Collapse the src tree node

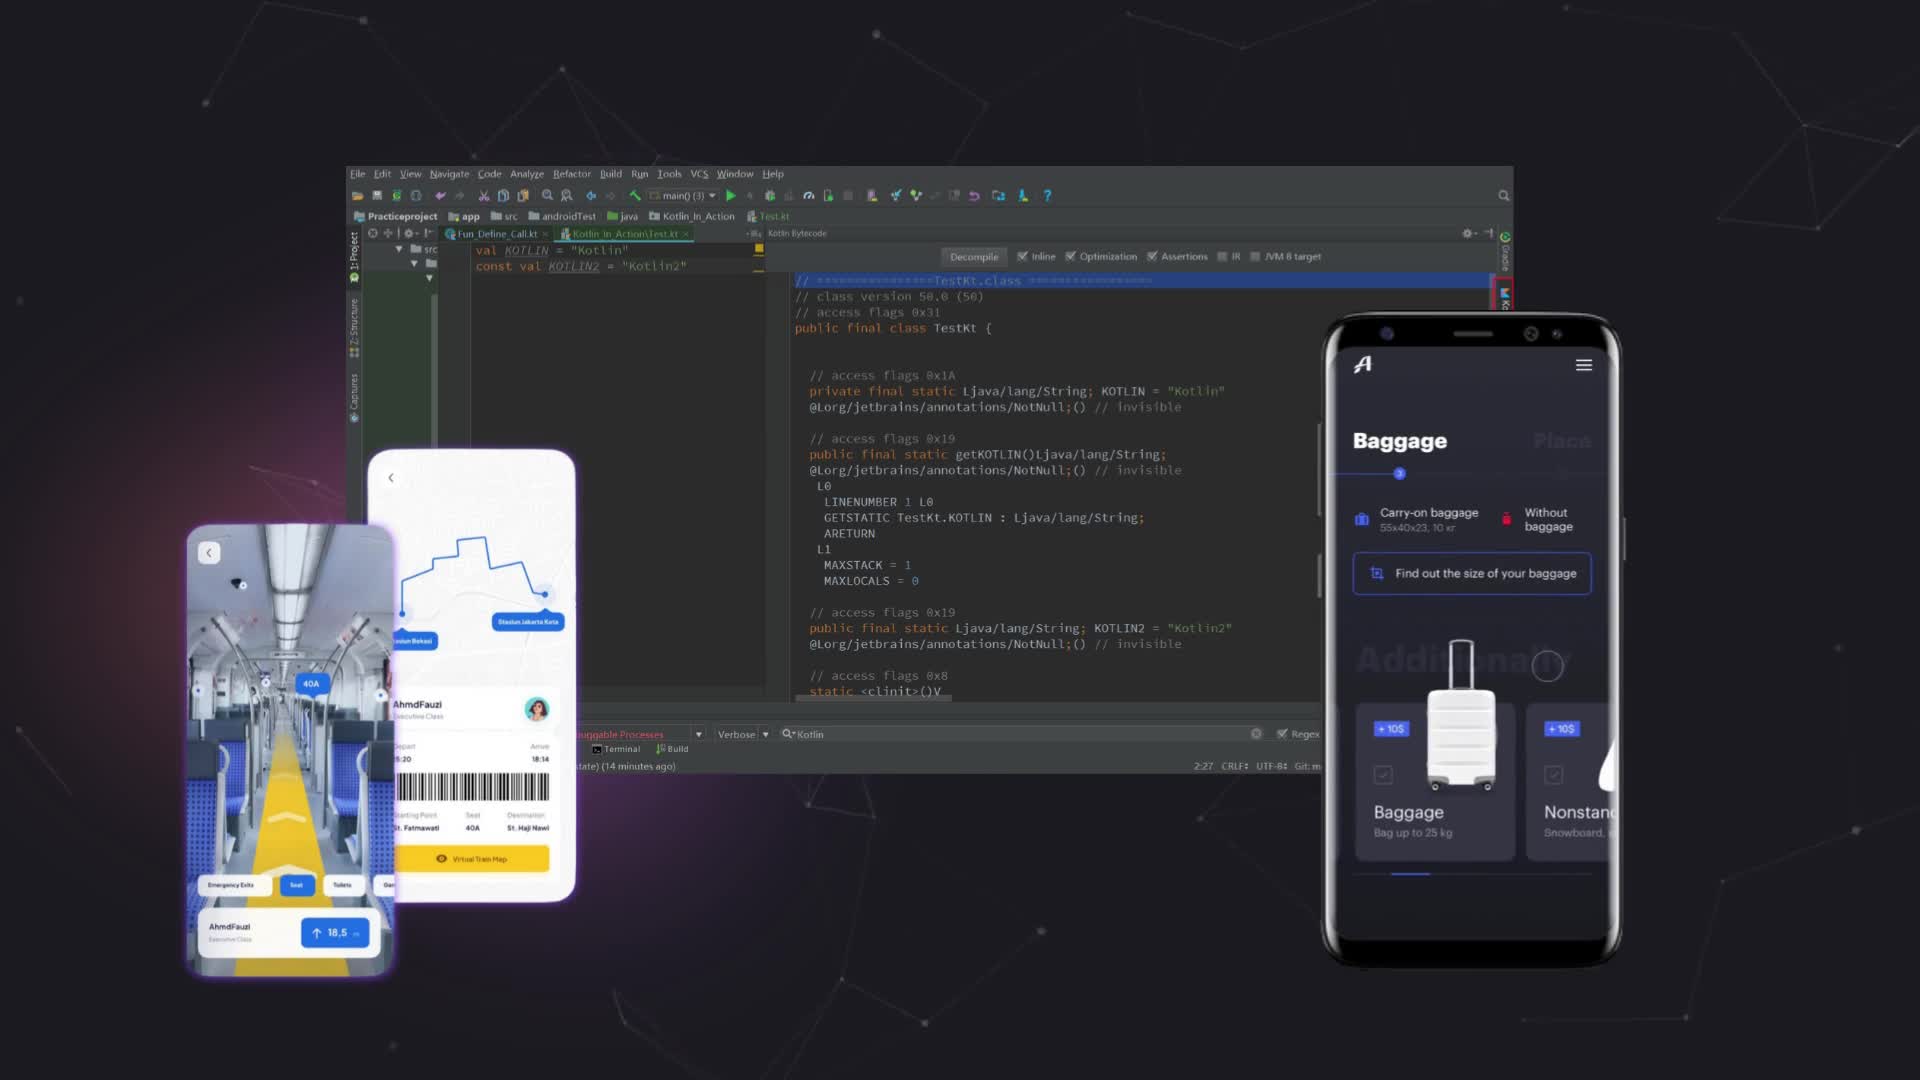[x=399, y=249]
